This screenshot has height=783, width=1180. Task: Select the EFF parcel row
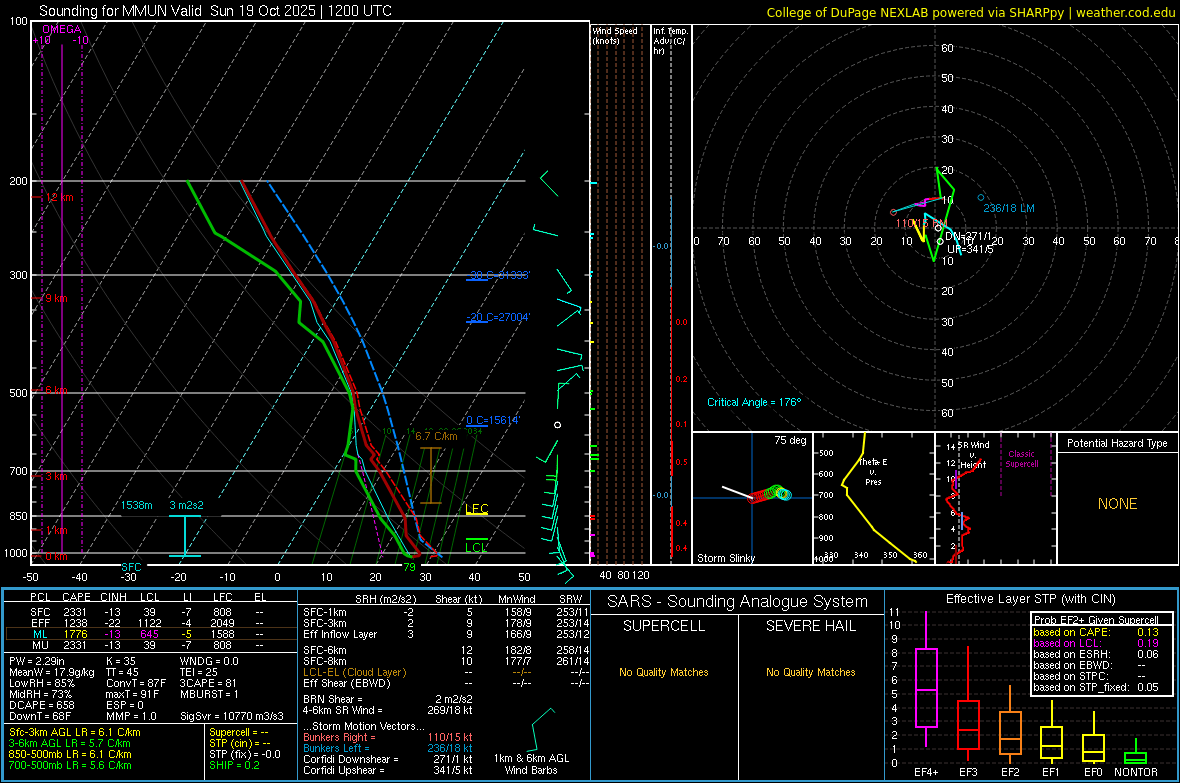coord(150,623)
